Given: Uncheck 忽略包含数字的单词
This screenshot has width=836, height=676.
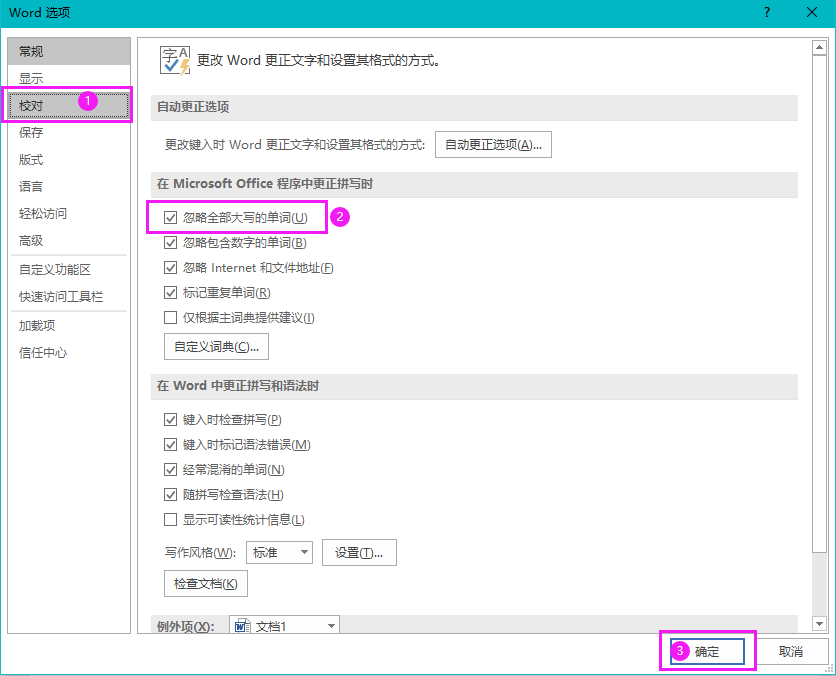Looking at the screenshot, I should click(171, 242).
